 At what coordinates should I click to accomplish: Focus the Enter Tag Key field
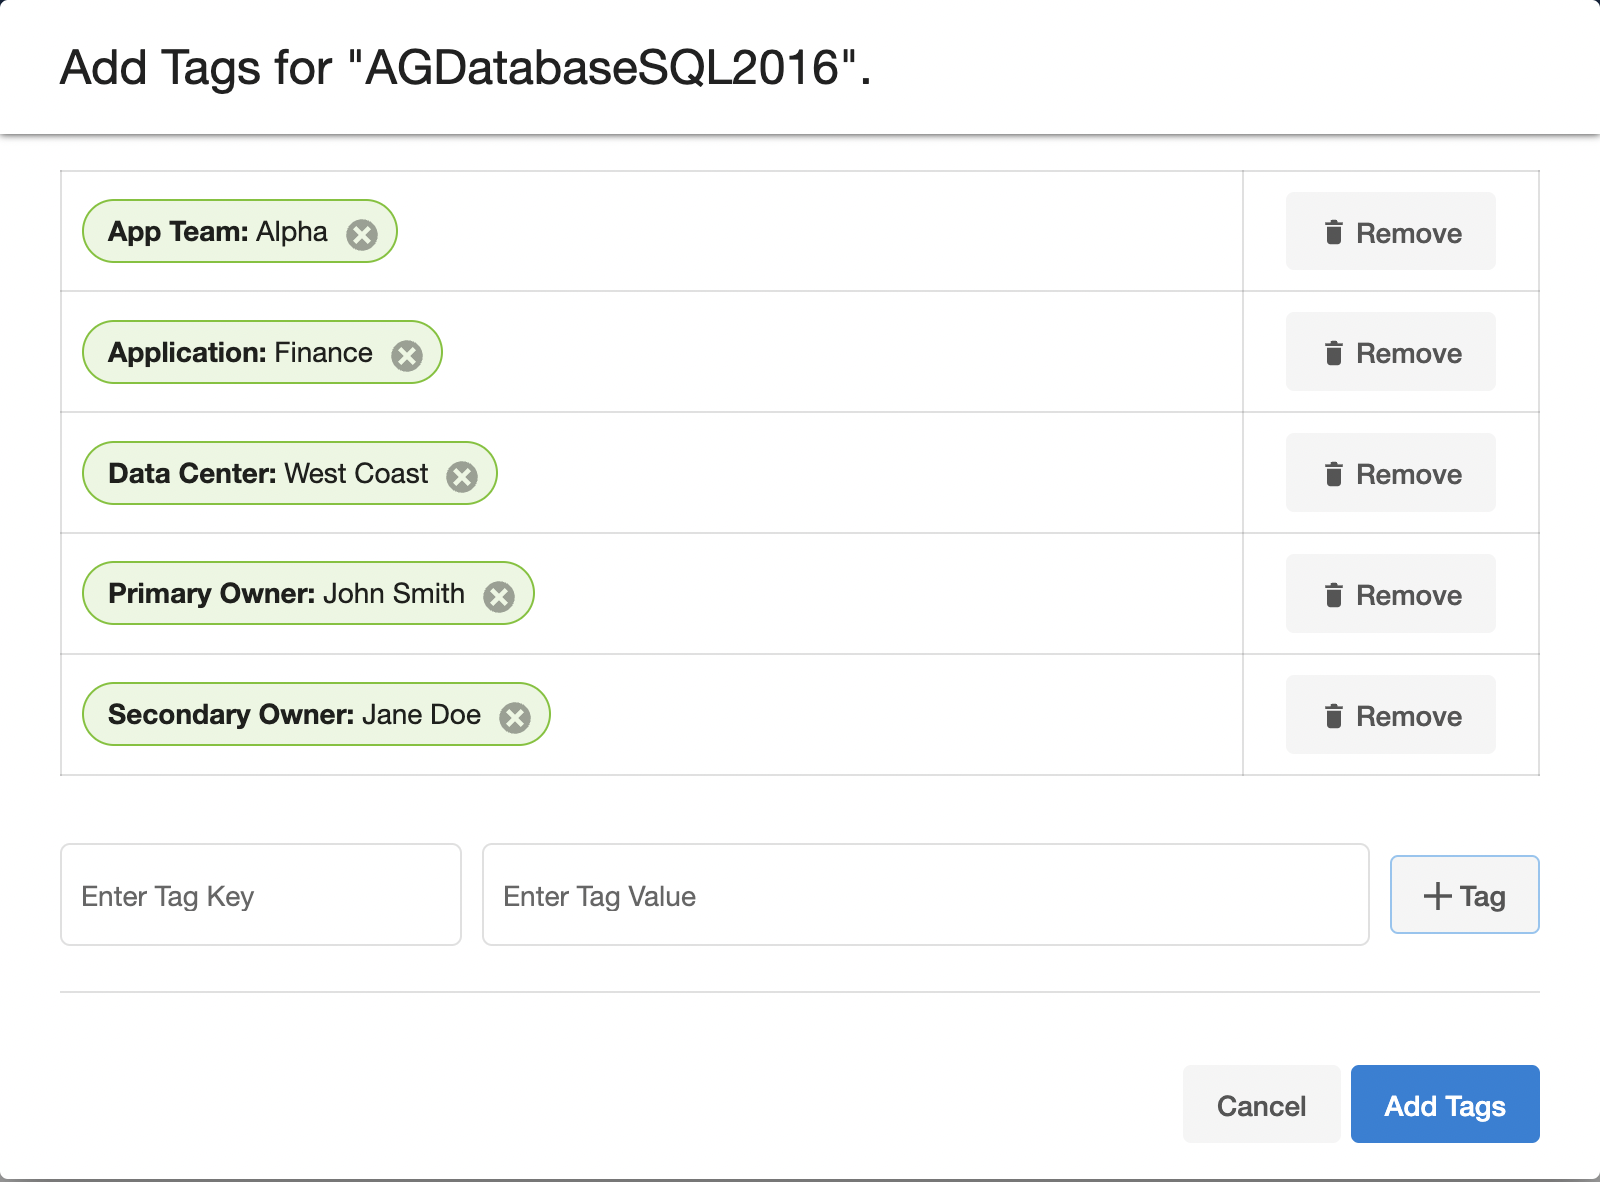coord(261,895)
